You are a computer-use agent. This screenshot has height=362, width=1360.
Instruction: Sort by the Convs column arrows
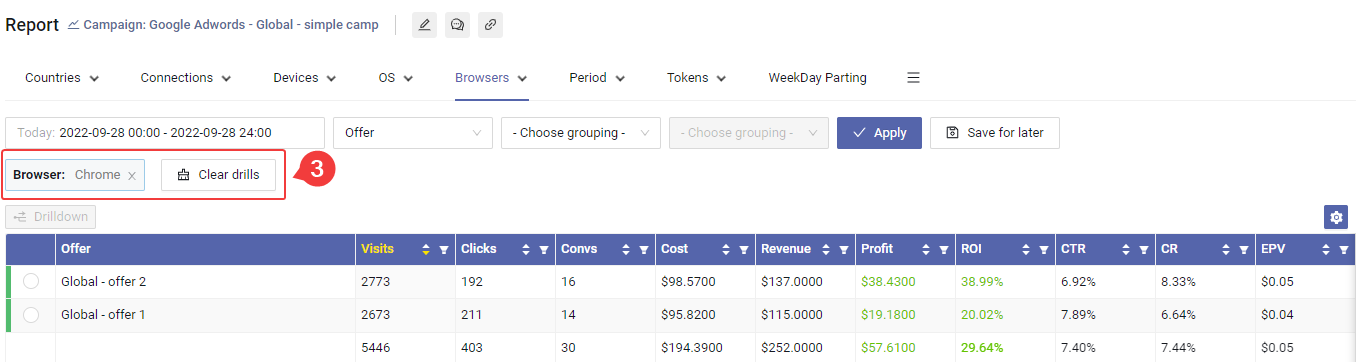pyautogui.click(x=626, y=249)
